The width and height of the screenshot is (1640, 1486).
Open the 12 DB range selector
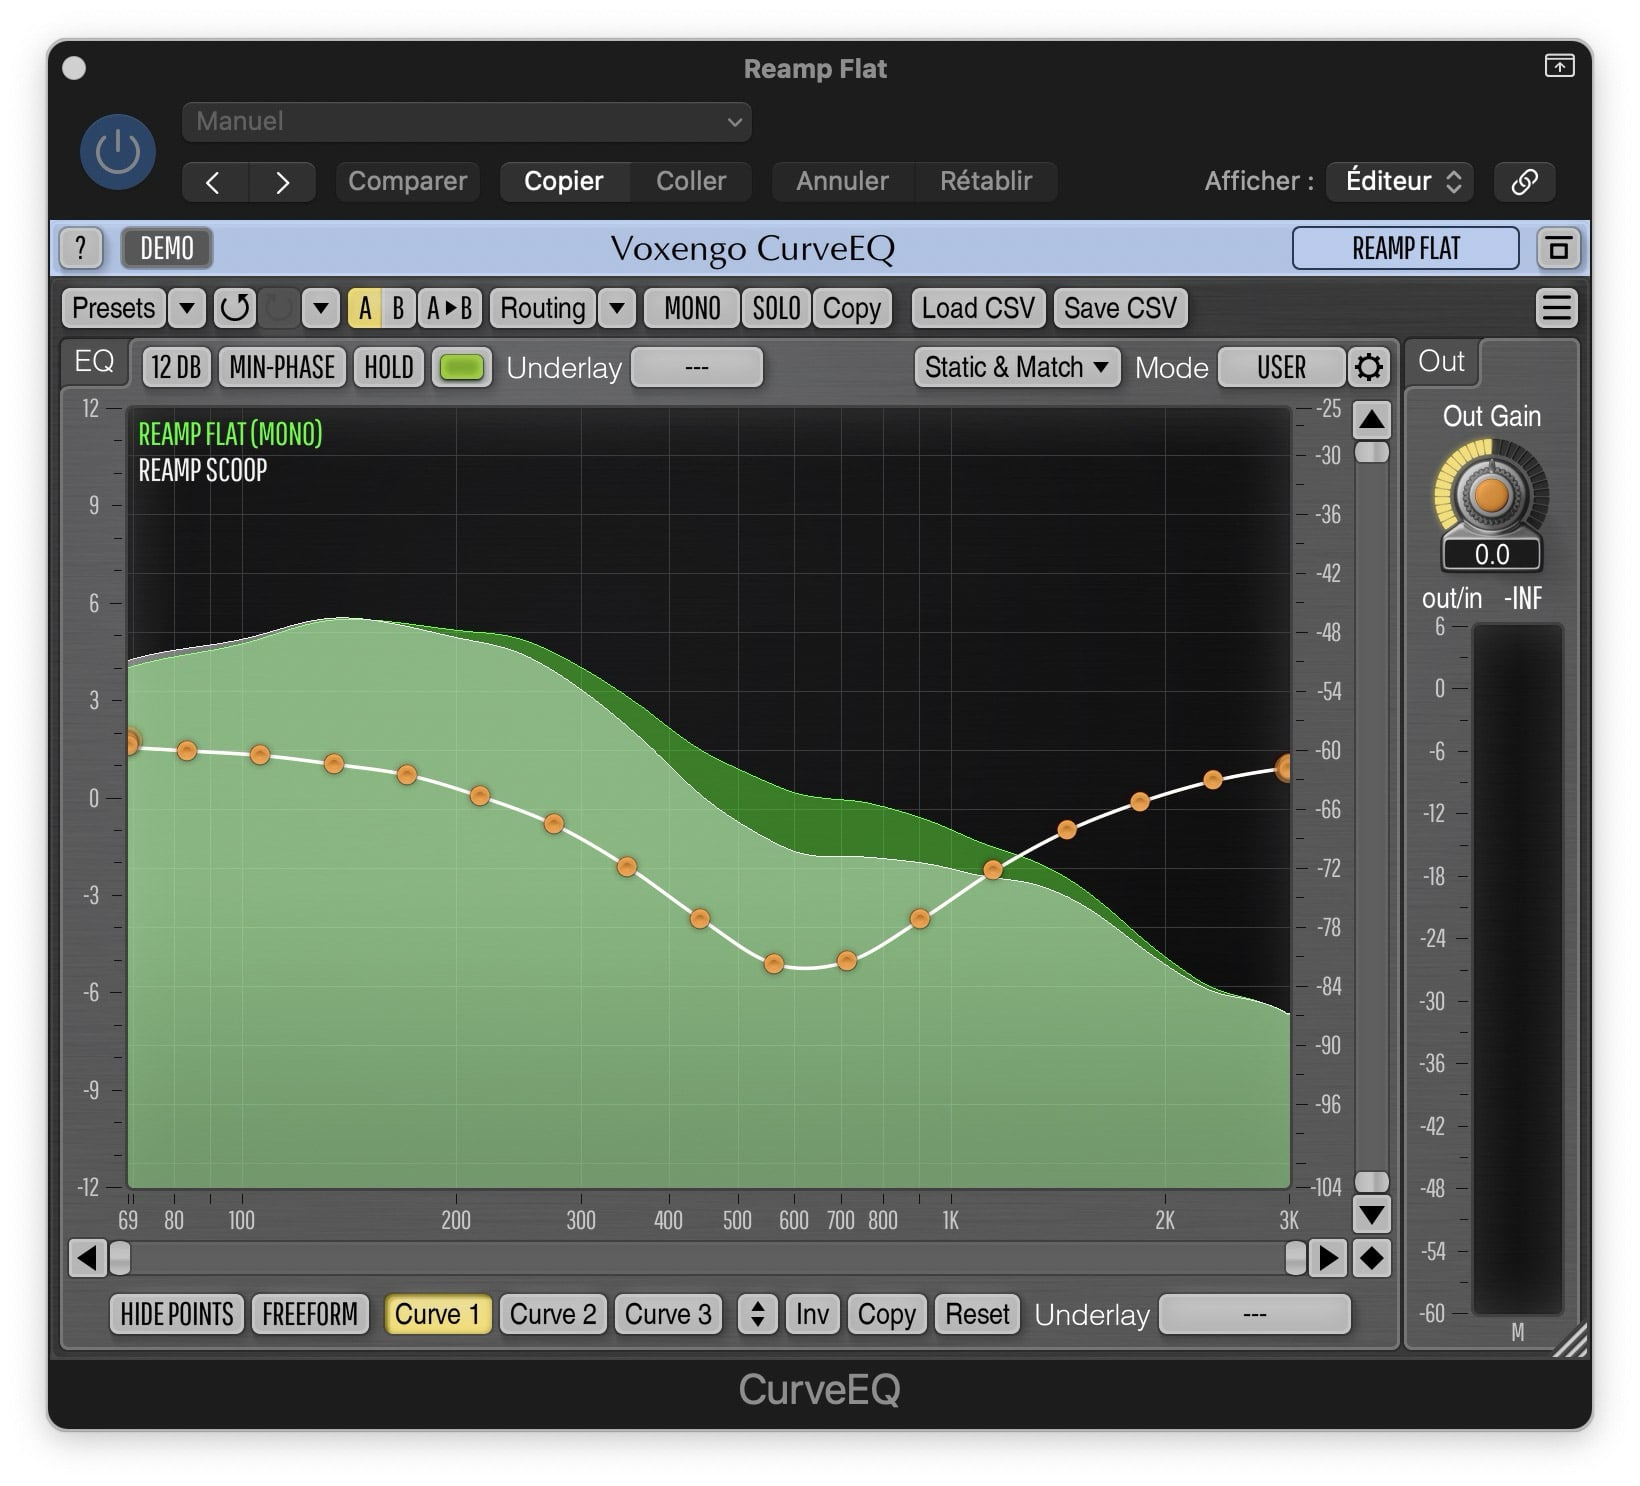click(176, 367)
